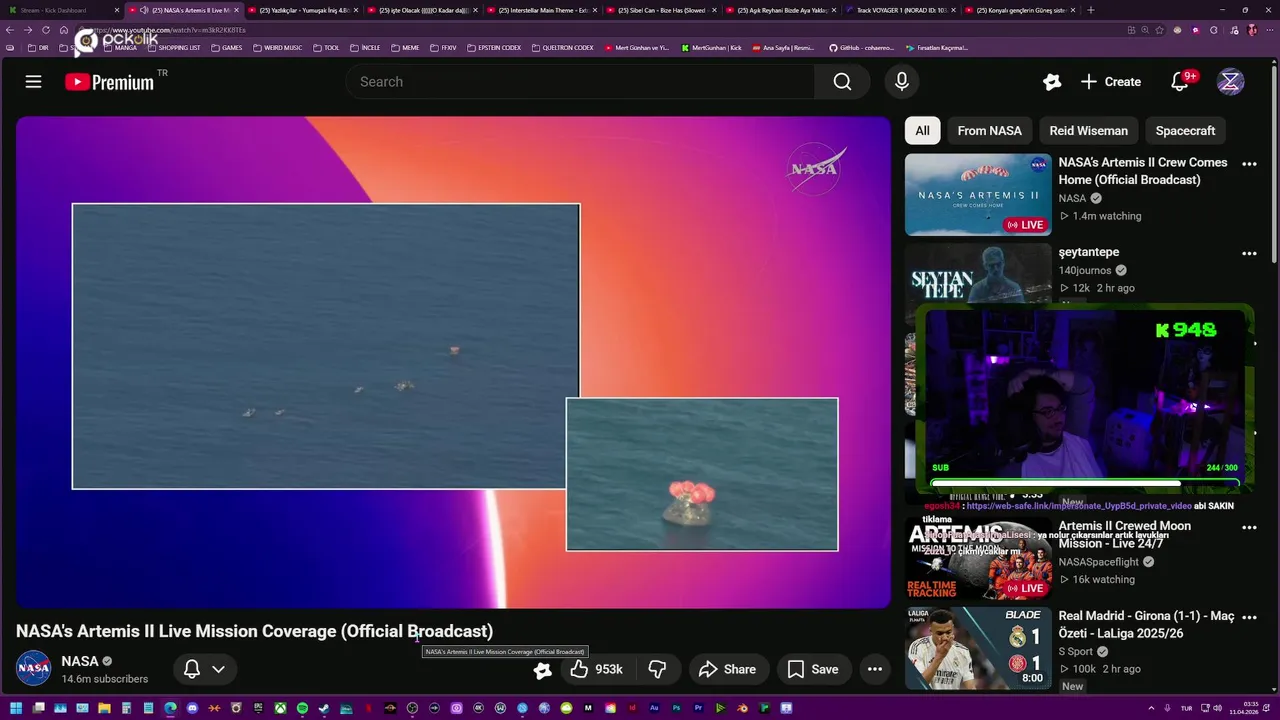This screenshot has height=720, width=1280.
Task: Open options for Artemis II Crewed Moon Mission
Action: (1249, 528)
